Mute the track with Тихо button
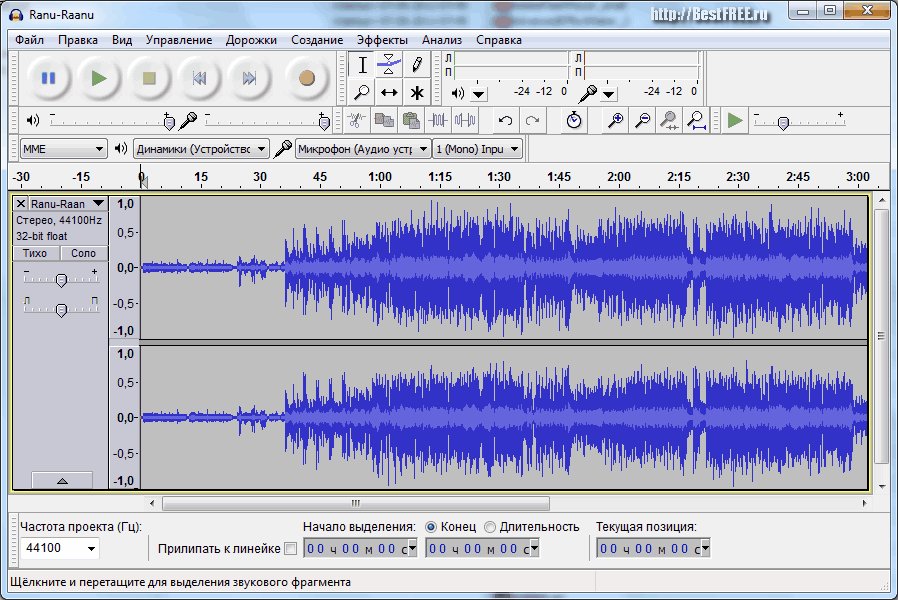The image size is (898, 600). tap(34, 253)
